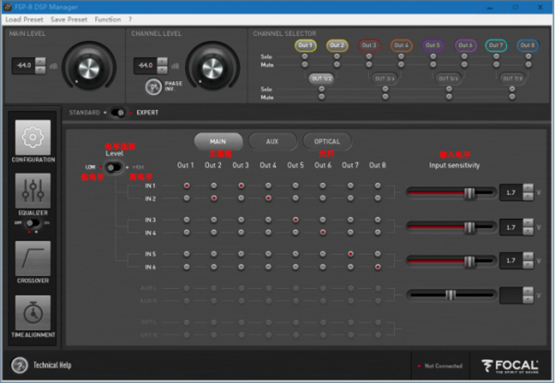Click the IN 1/2 sensitivity slider
Screen dimensions: 555x383
451,193
